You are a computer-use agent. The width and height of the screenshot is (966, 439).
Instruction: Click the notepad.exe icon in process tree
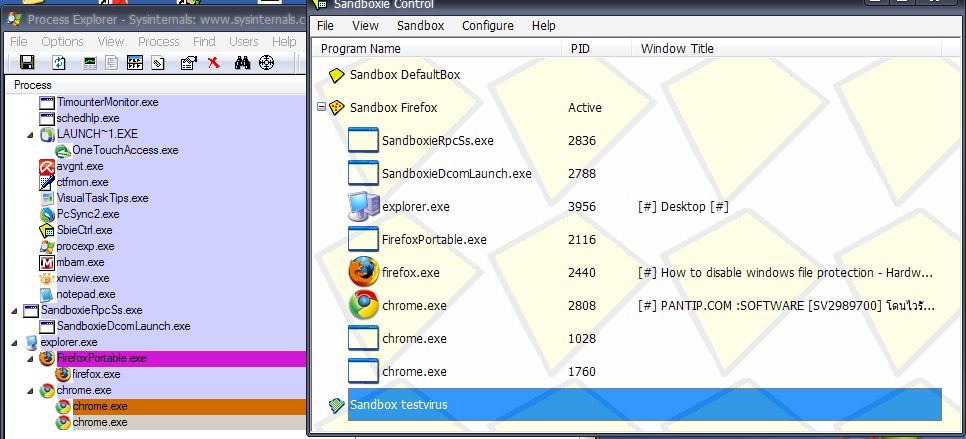coord(47,294)
